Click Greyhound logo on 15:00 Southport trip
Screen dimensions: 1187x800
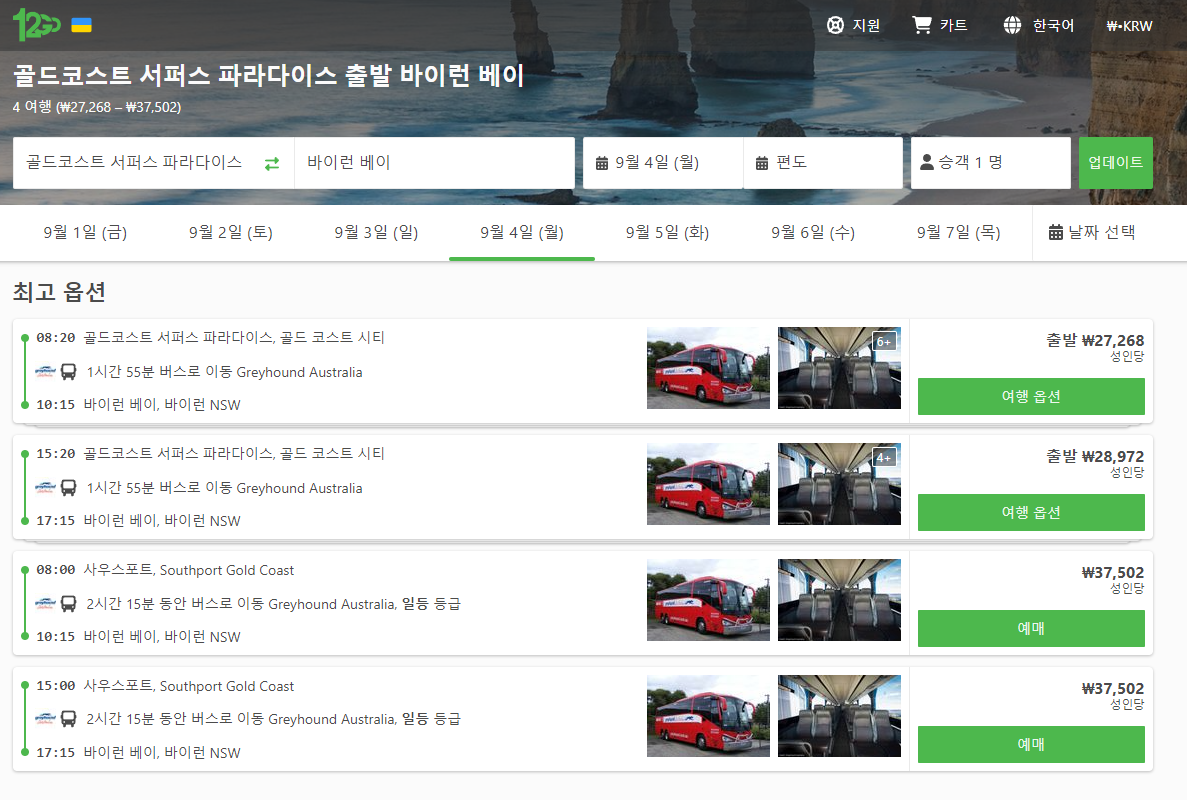(x=45, y=719)
